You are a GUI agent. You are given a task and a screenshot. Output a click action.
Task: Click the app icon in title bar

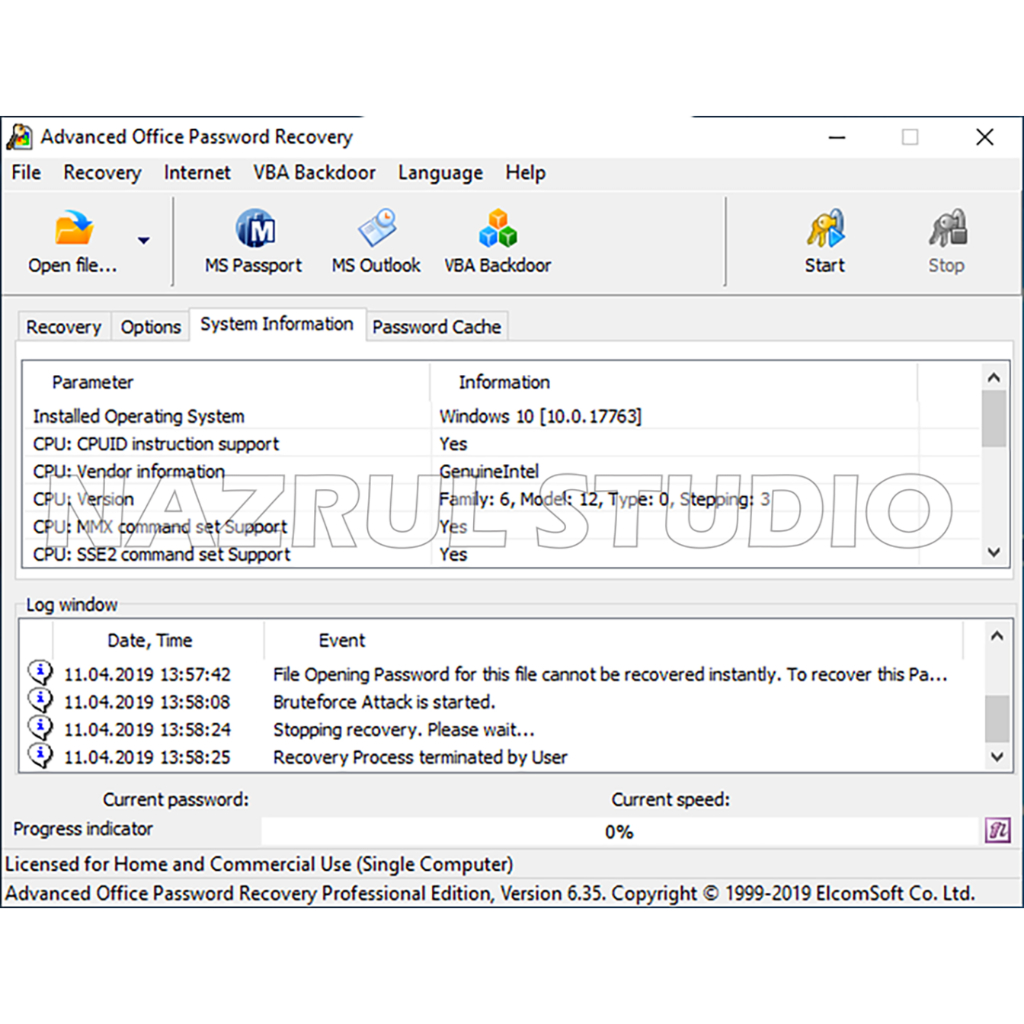(19, 137)
